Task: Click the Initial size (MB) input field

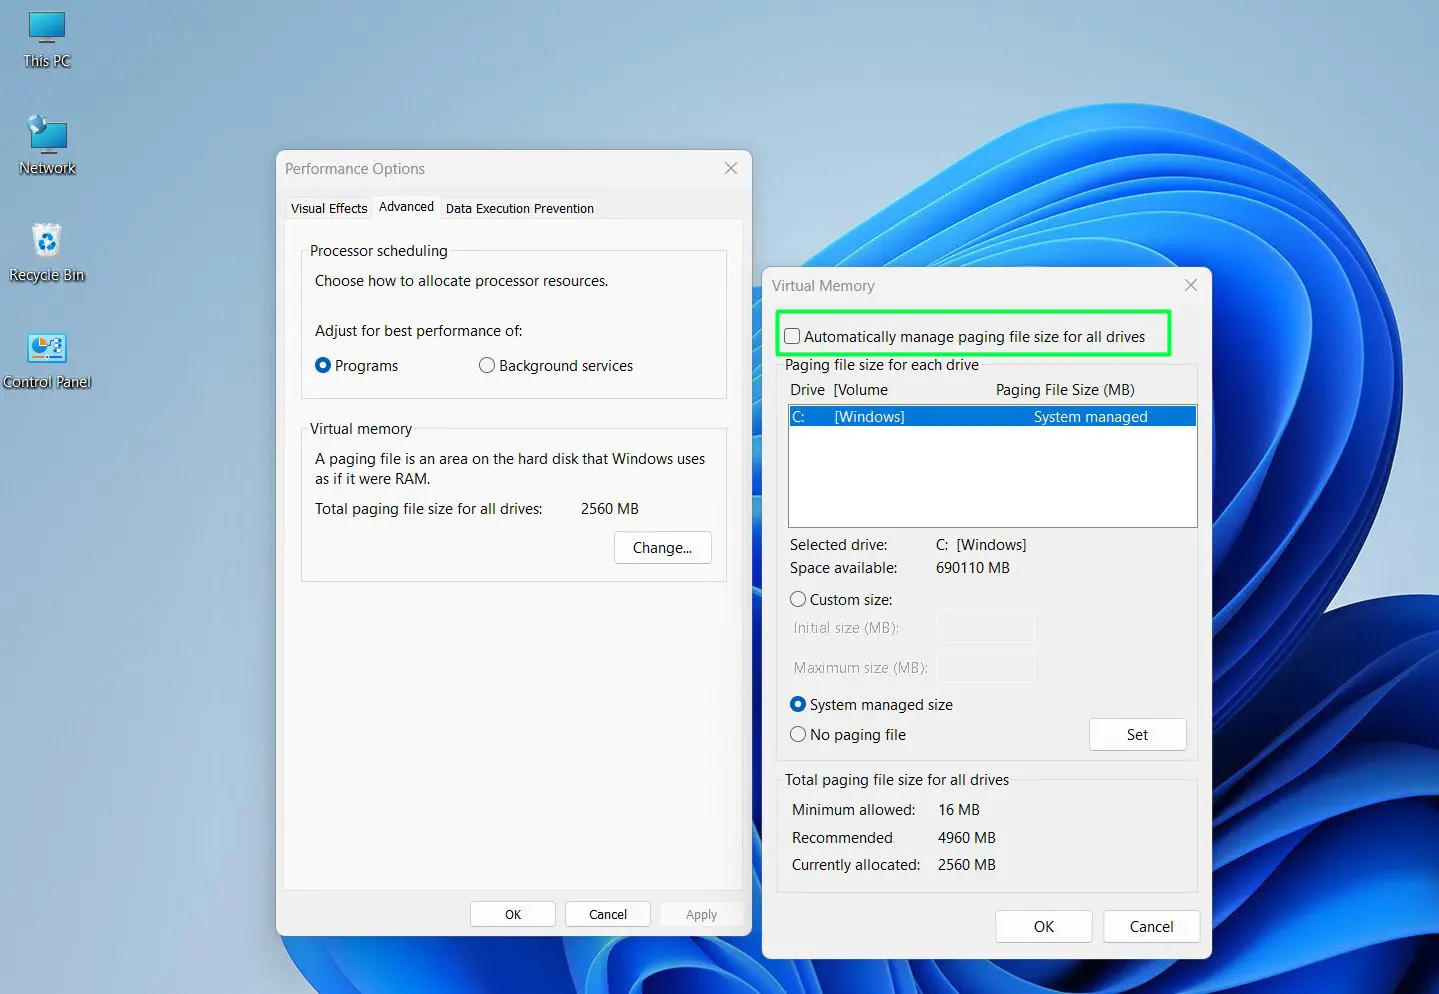Action: pyautogui.click(x=985, y=627)
